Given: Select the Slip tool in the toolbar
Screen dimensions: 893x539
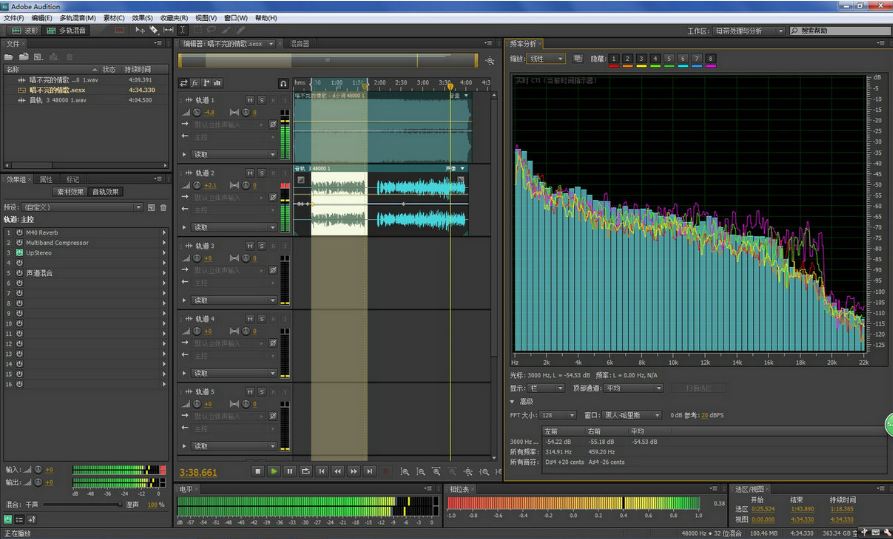Looking at the screenshot, I should (x=169, y=30).
